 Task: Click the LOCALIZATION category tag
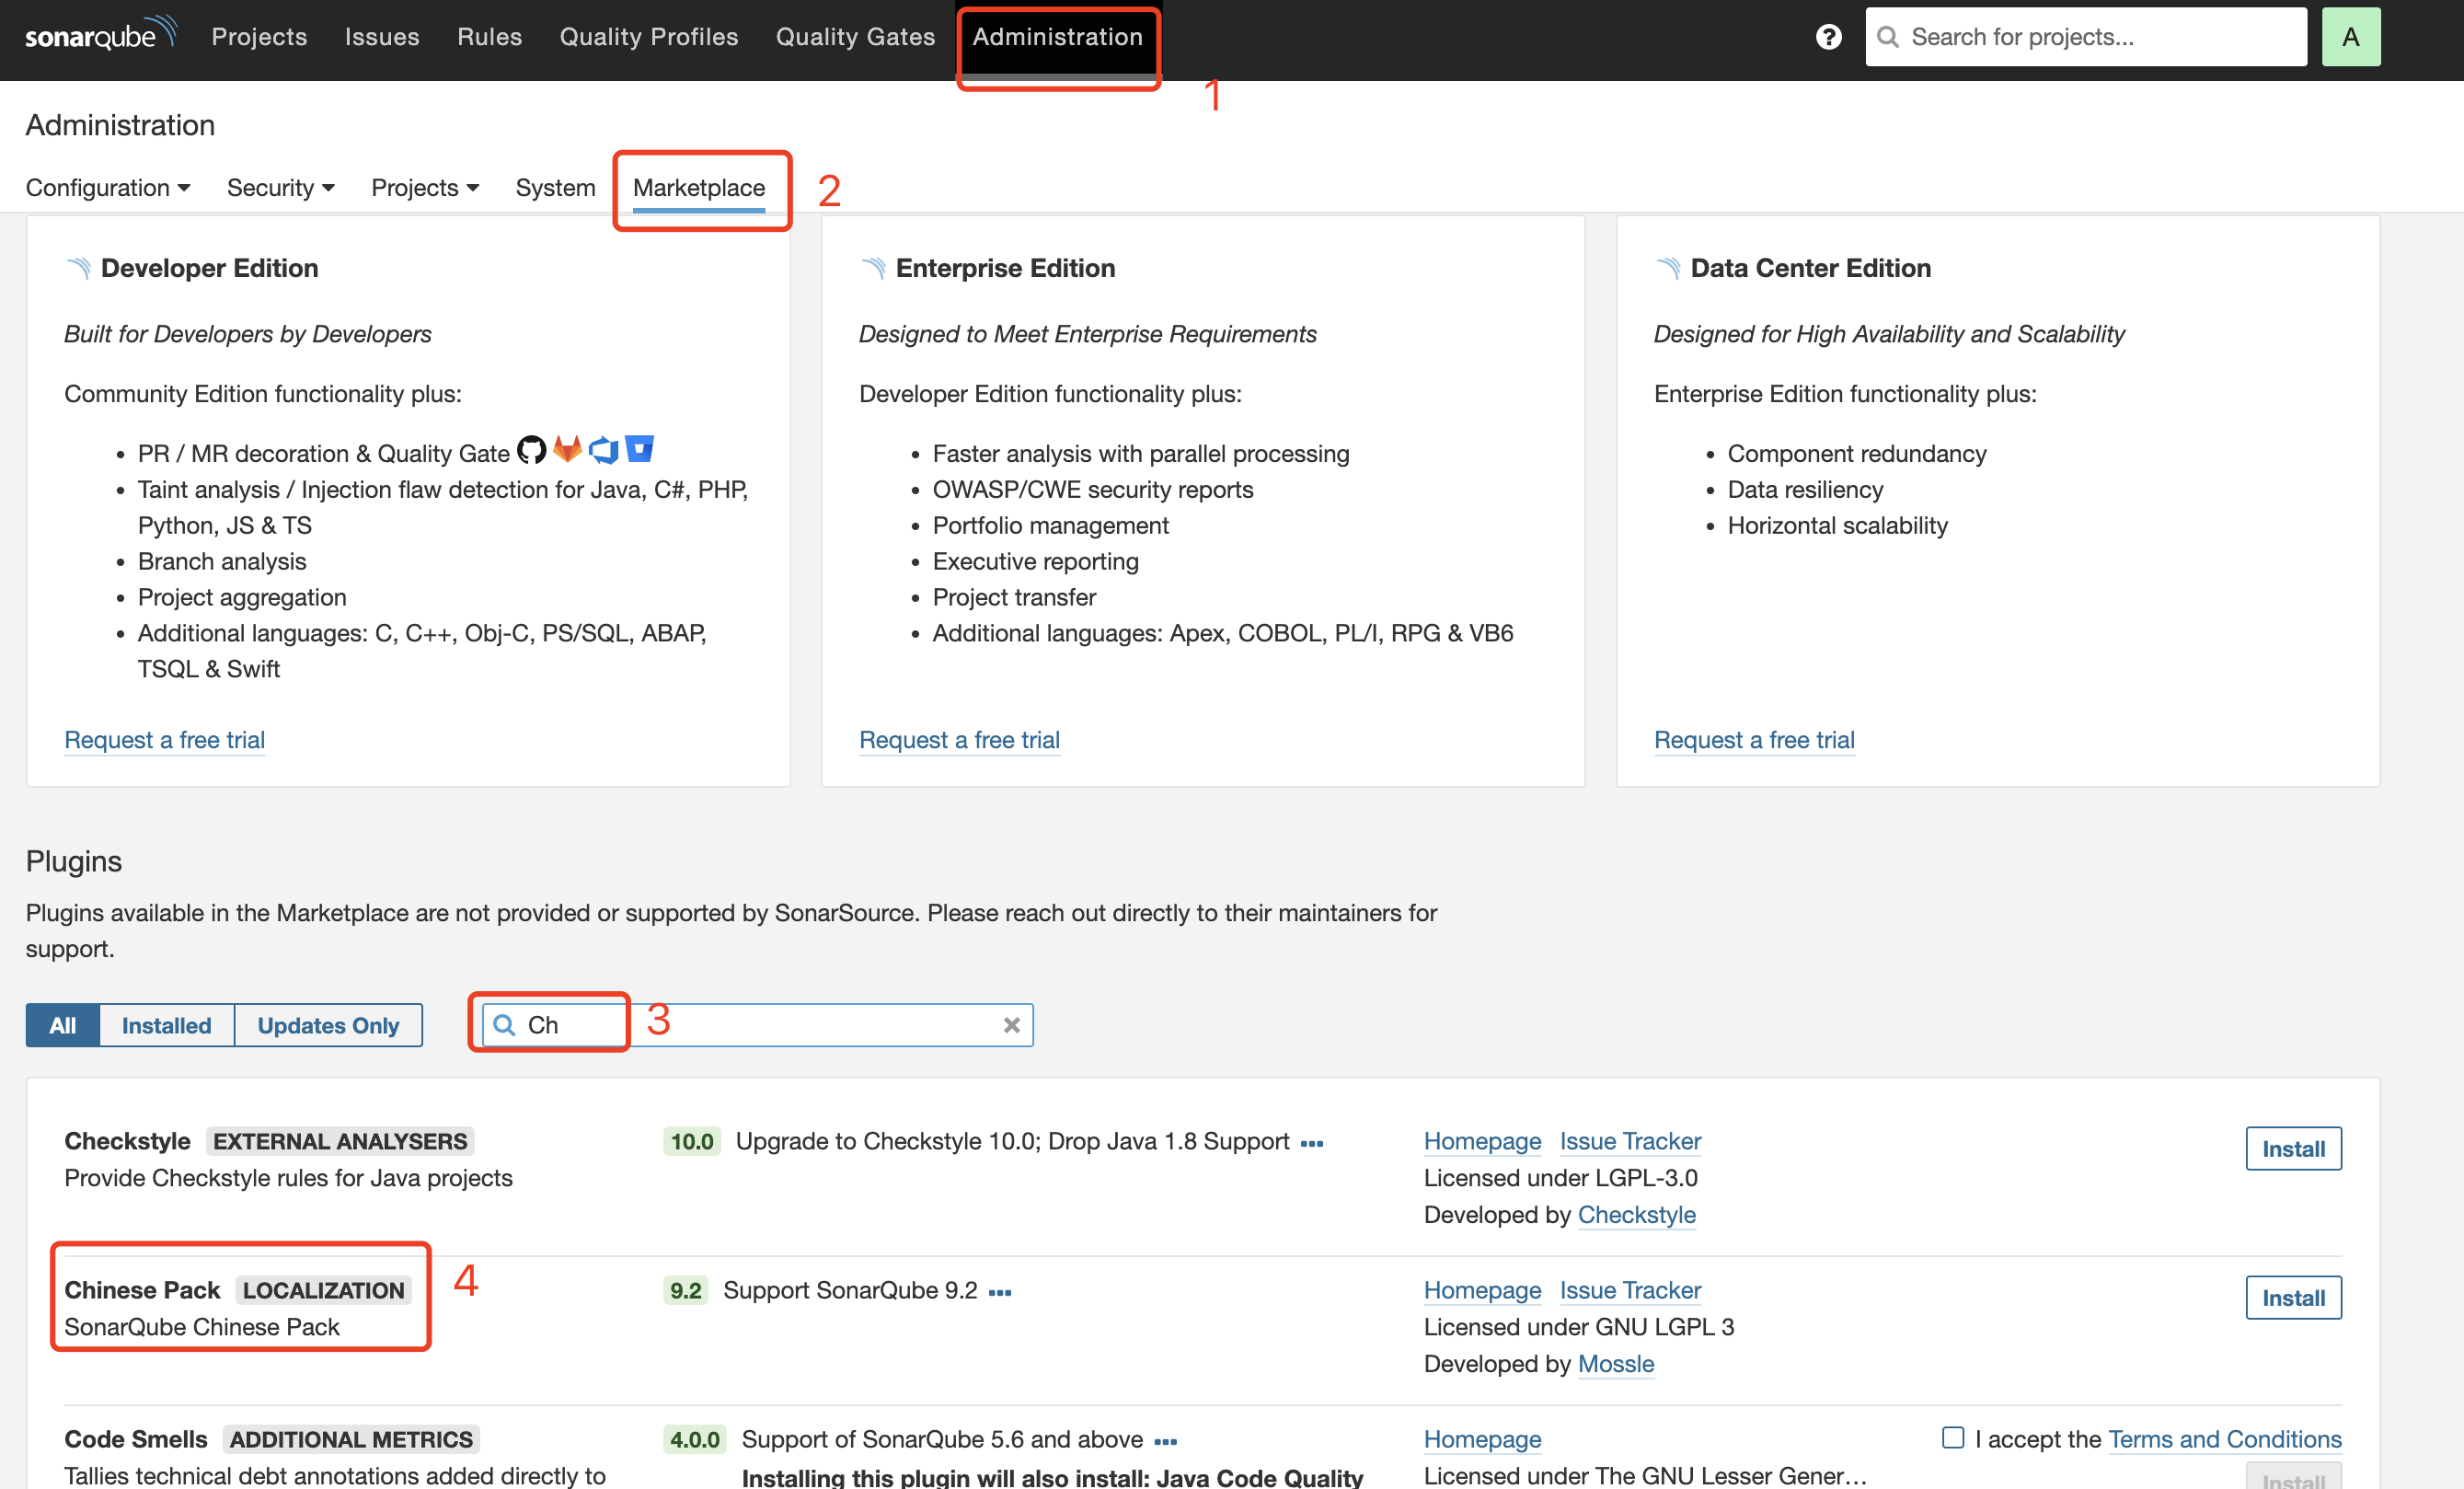point(323,1290)
